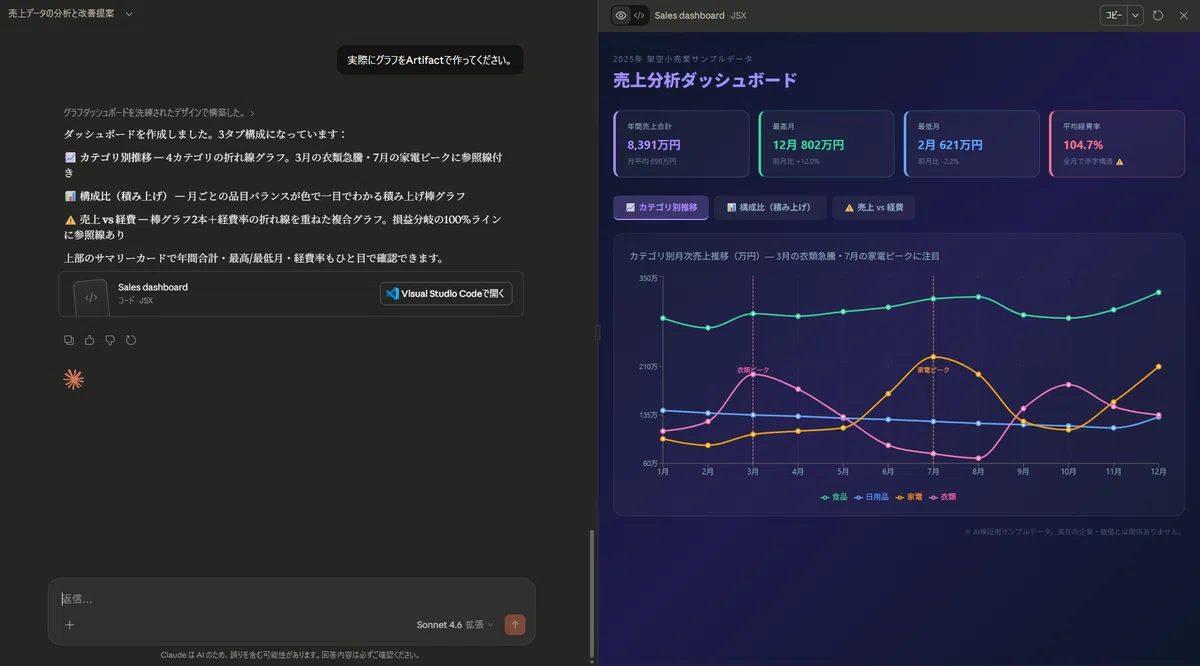Image resolution: width=1200 pixels, height=666 pixels.
Task: Click the panel divider resize handle
Action: [x=597, y=332]
